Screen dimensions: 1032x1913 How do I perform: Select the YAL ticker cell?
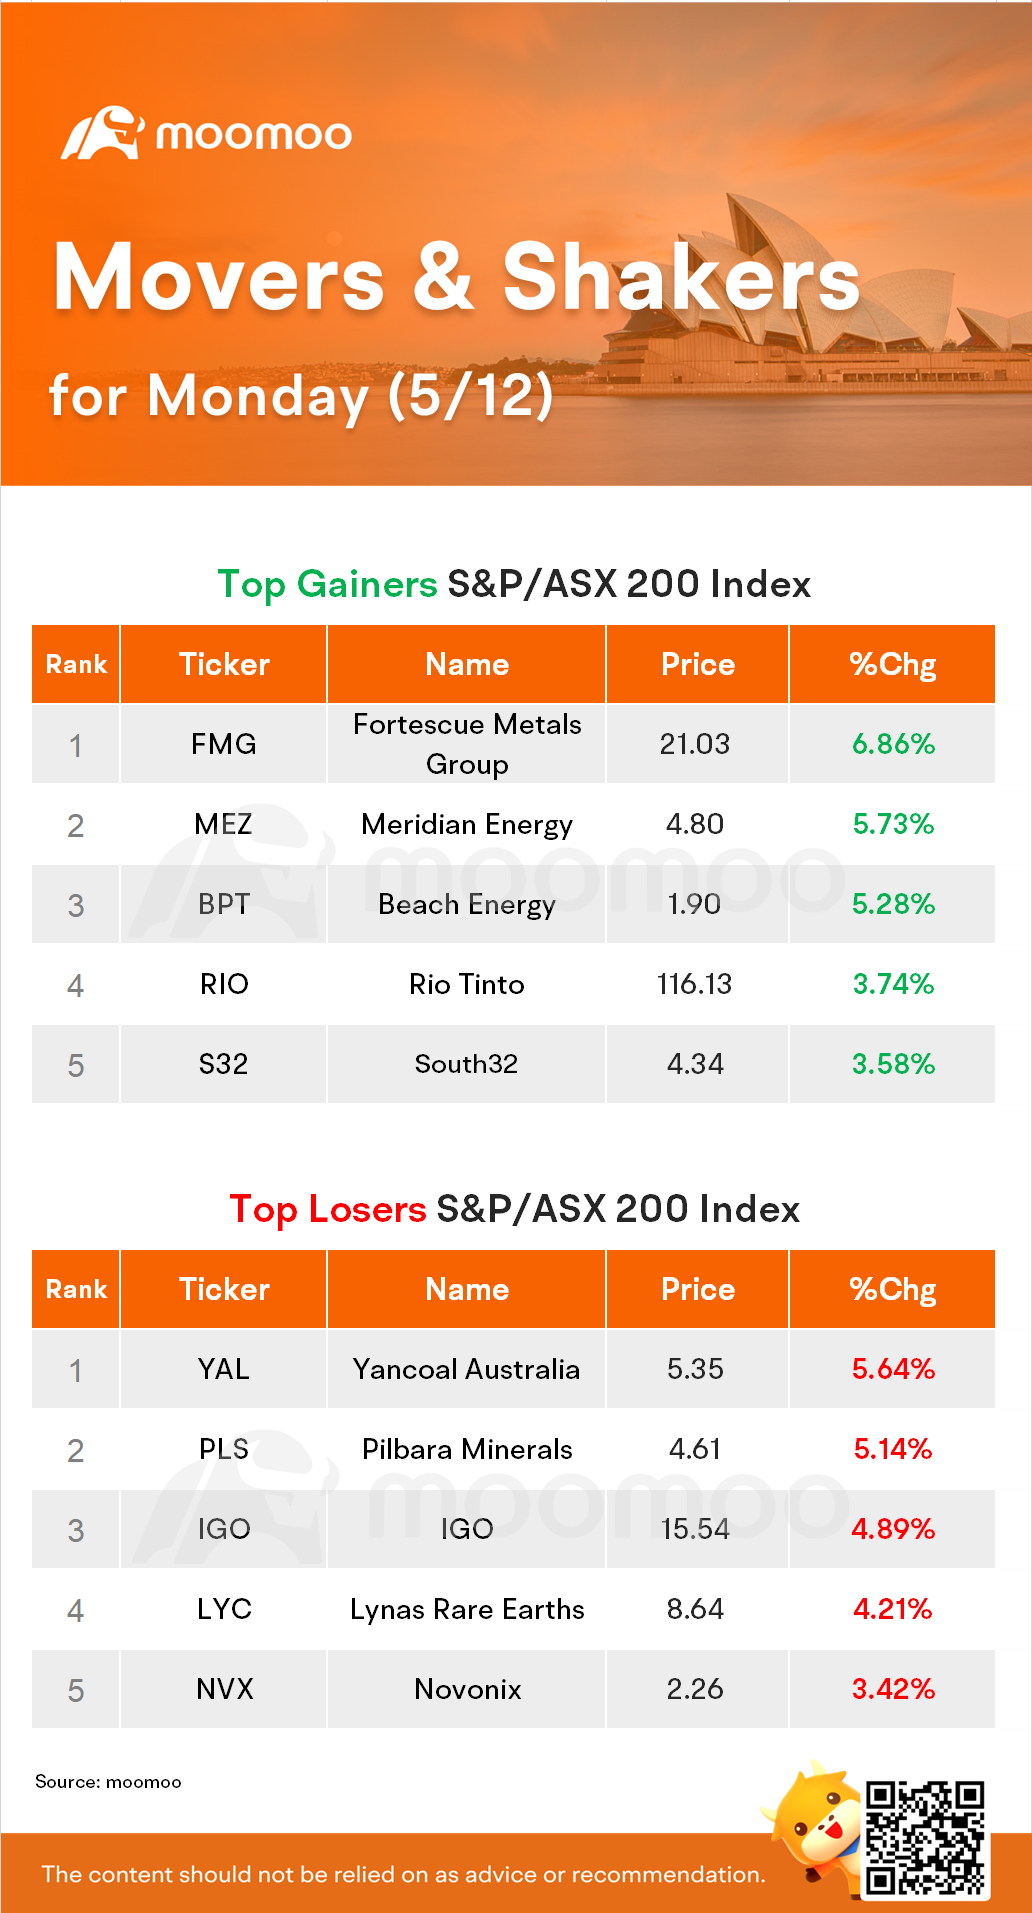(x=224, y=1369)
